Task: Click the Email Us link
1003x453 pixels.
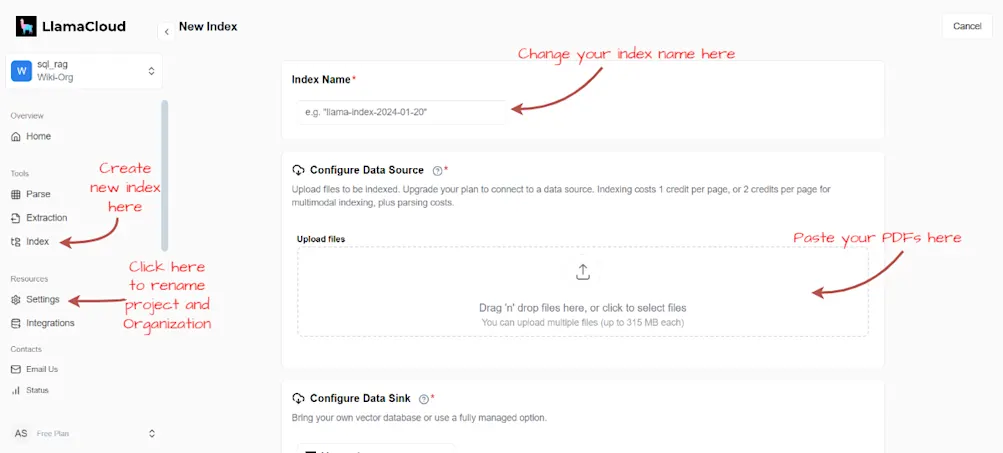Action: click(42, 369)
